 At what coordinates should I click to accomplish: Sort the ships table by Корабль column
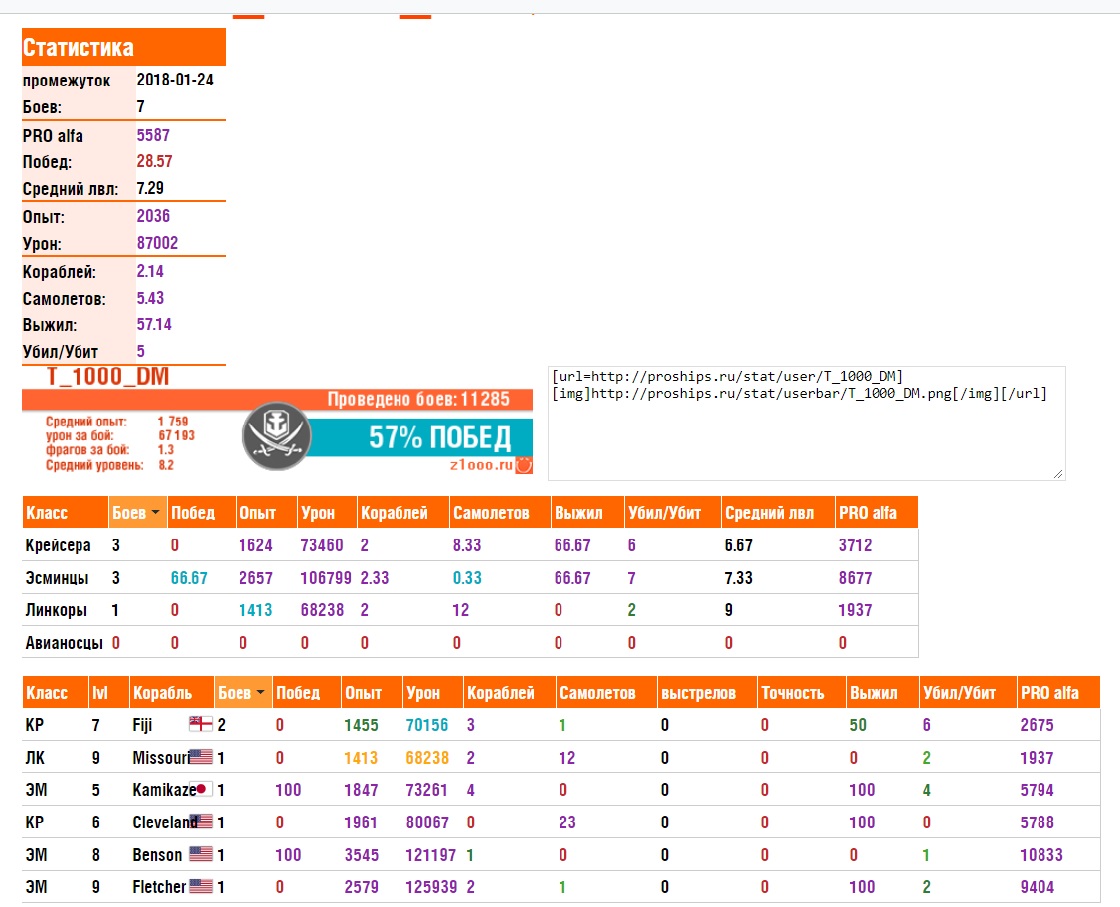[171, 693]
